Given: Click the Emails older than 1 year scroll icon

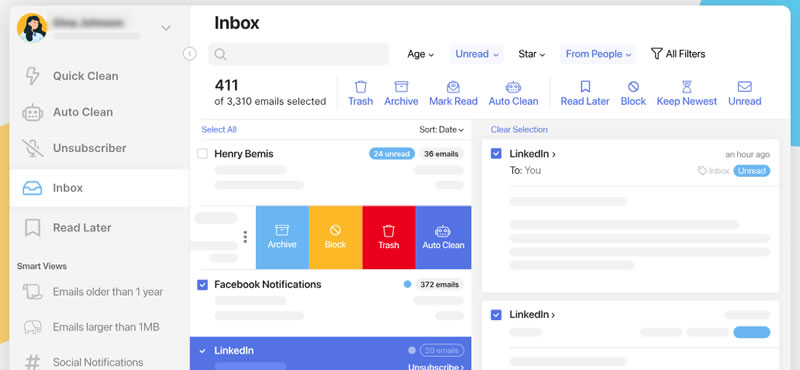Looking at the screenshot, I should [x=32, y=292].
